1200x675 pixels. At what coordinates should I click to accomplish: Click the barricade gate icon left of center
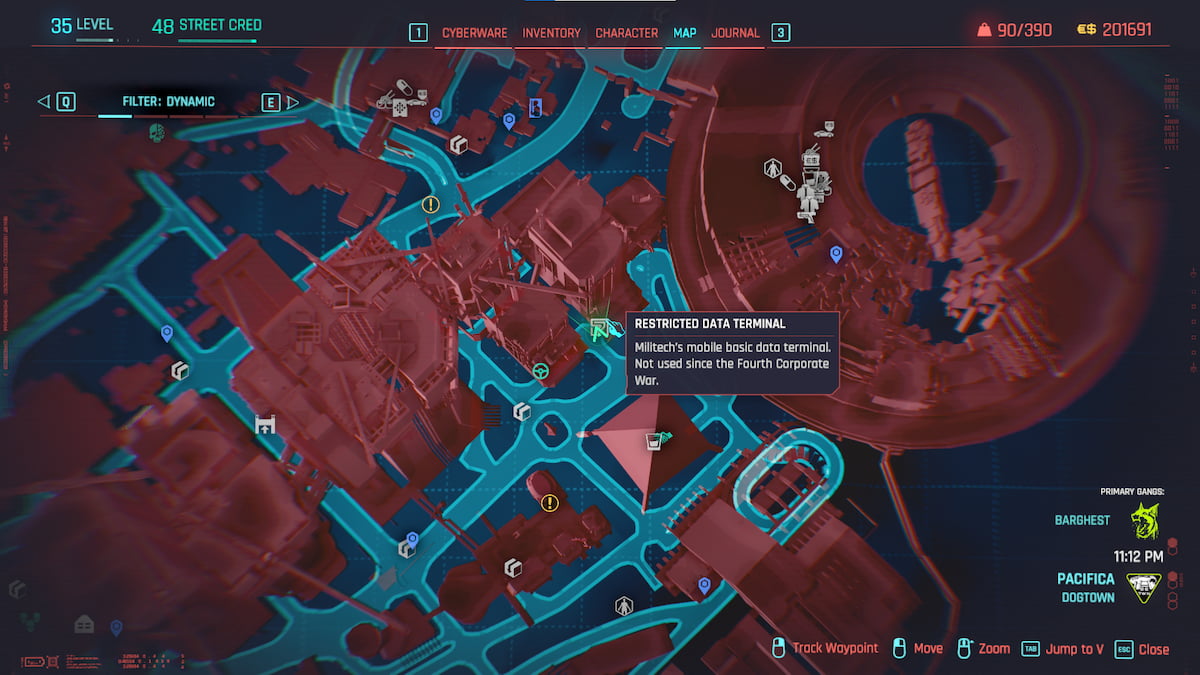coord(265,424)
